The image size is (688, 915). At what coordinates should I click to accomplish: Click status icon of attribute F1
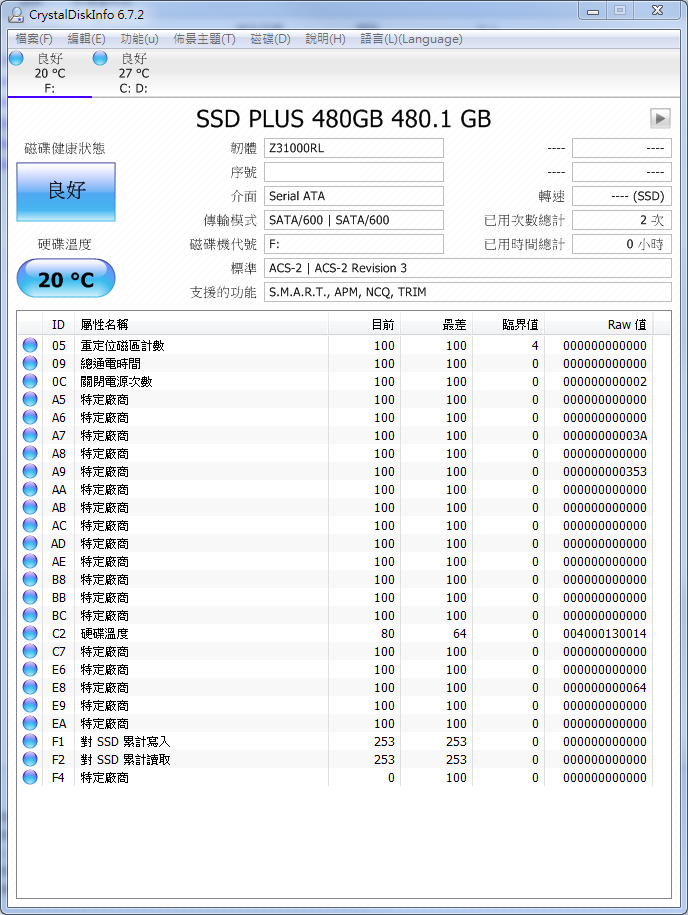30,742
